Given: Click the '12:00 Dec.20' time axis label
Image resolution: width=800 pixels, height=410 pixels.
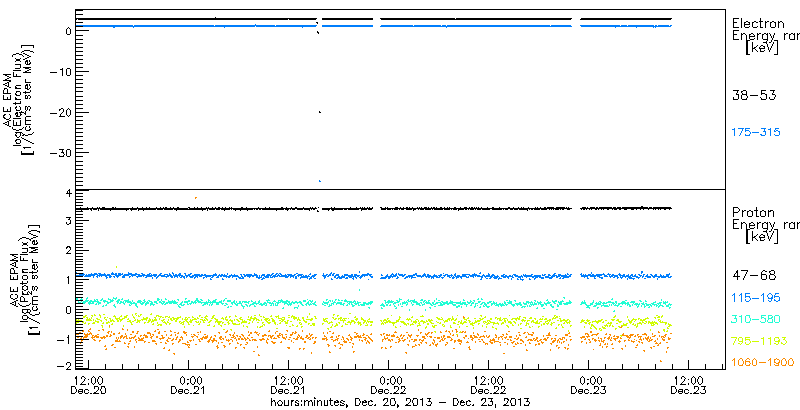Looking at the screenshot, I should tap(89, 385).
